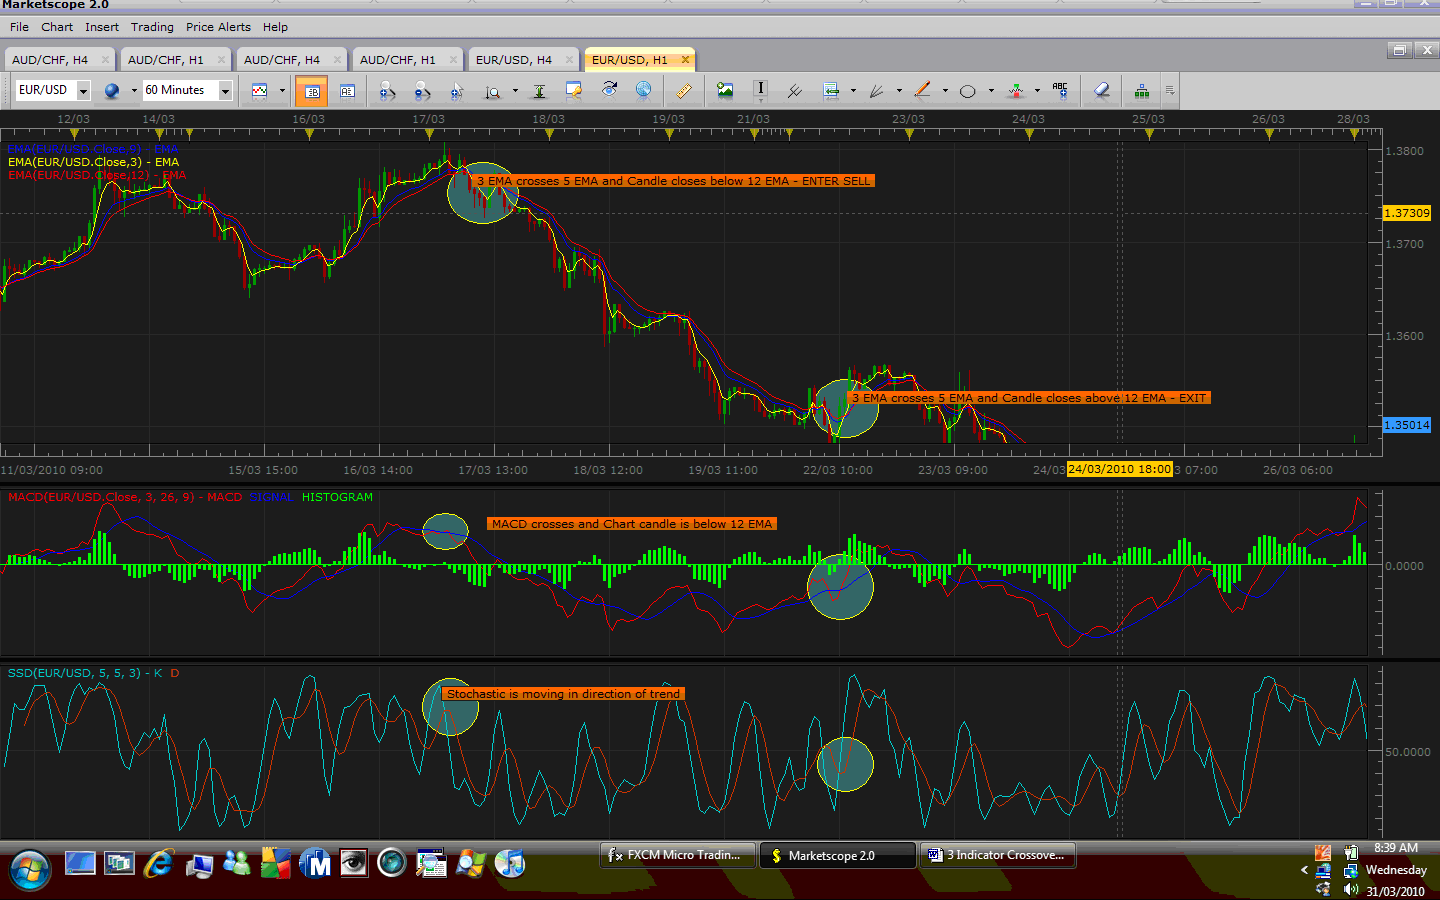Pick the pencil line drawing tool
Viewport: 1440px width, 900px height.
922,91
